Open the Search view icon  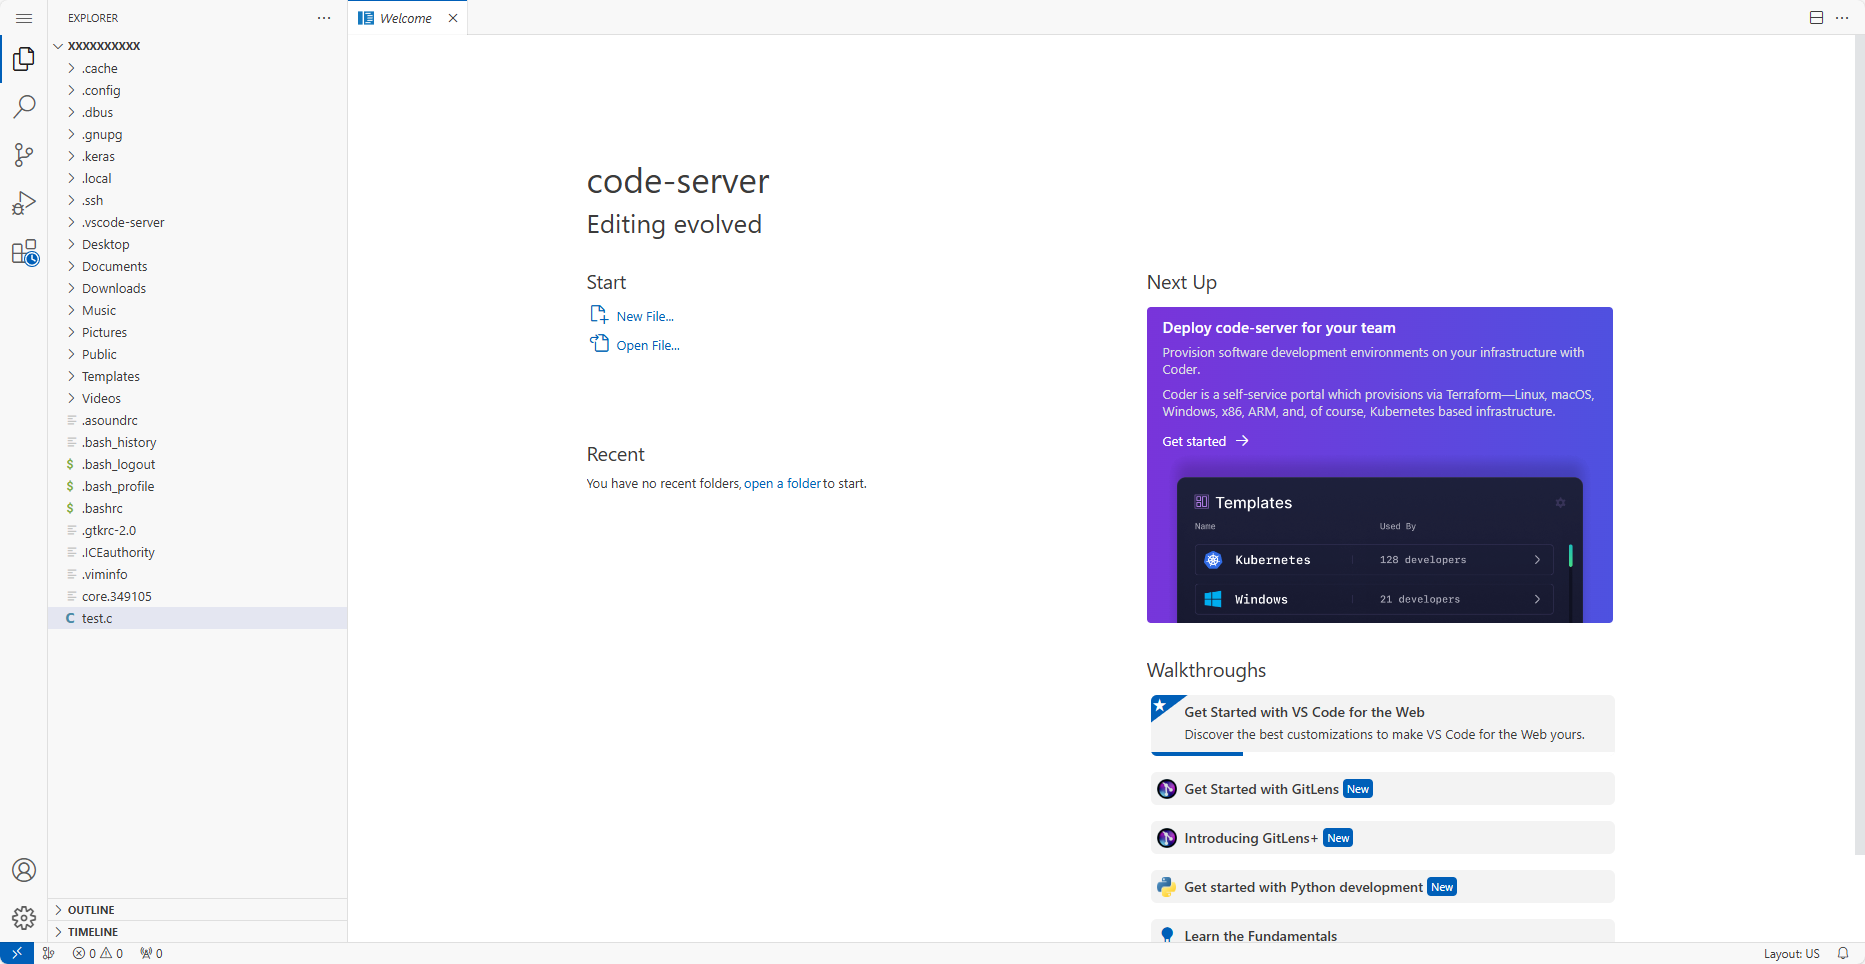24,106
